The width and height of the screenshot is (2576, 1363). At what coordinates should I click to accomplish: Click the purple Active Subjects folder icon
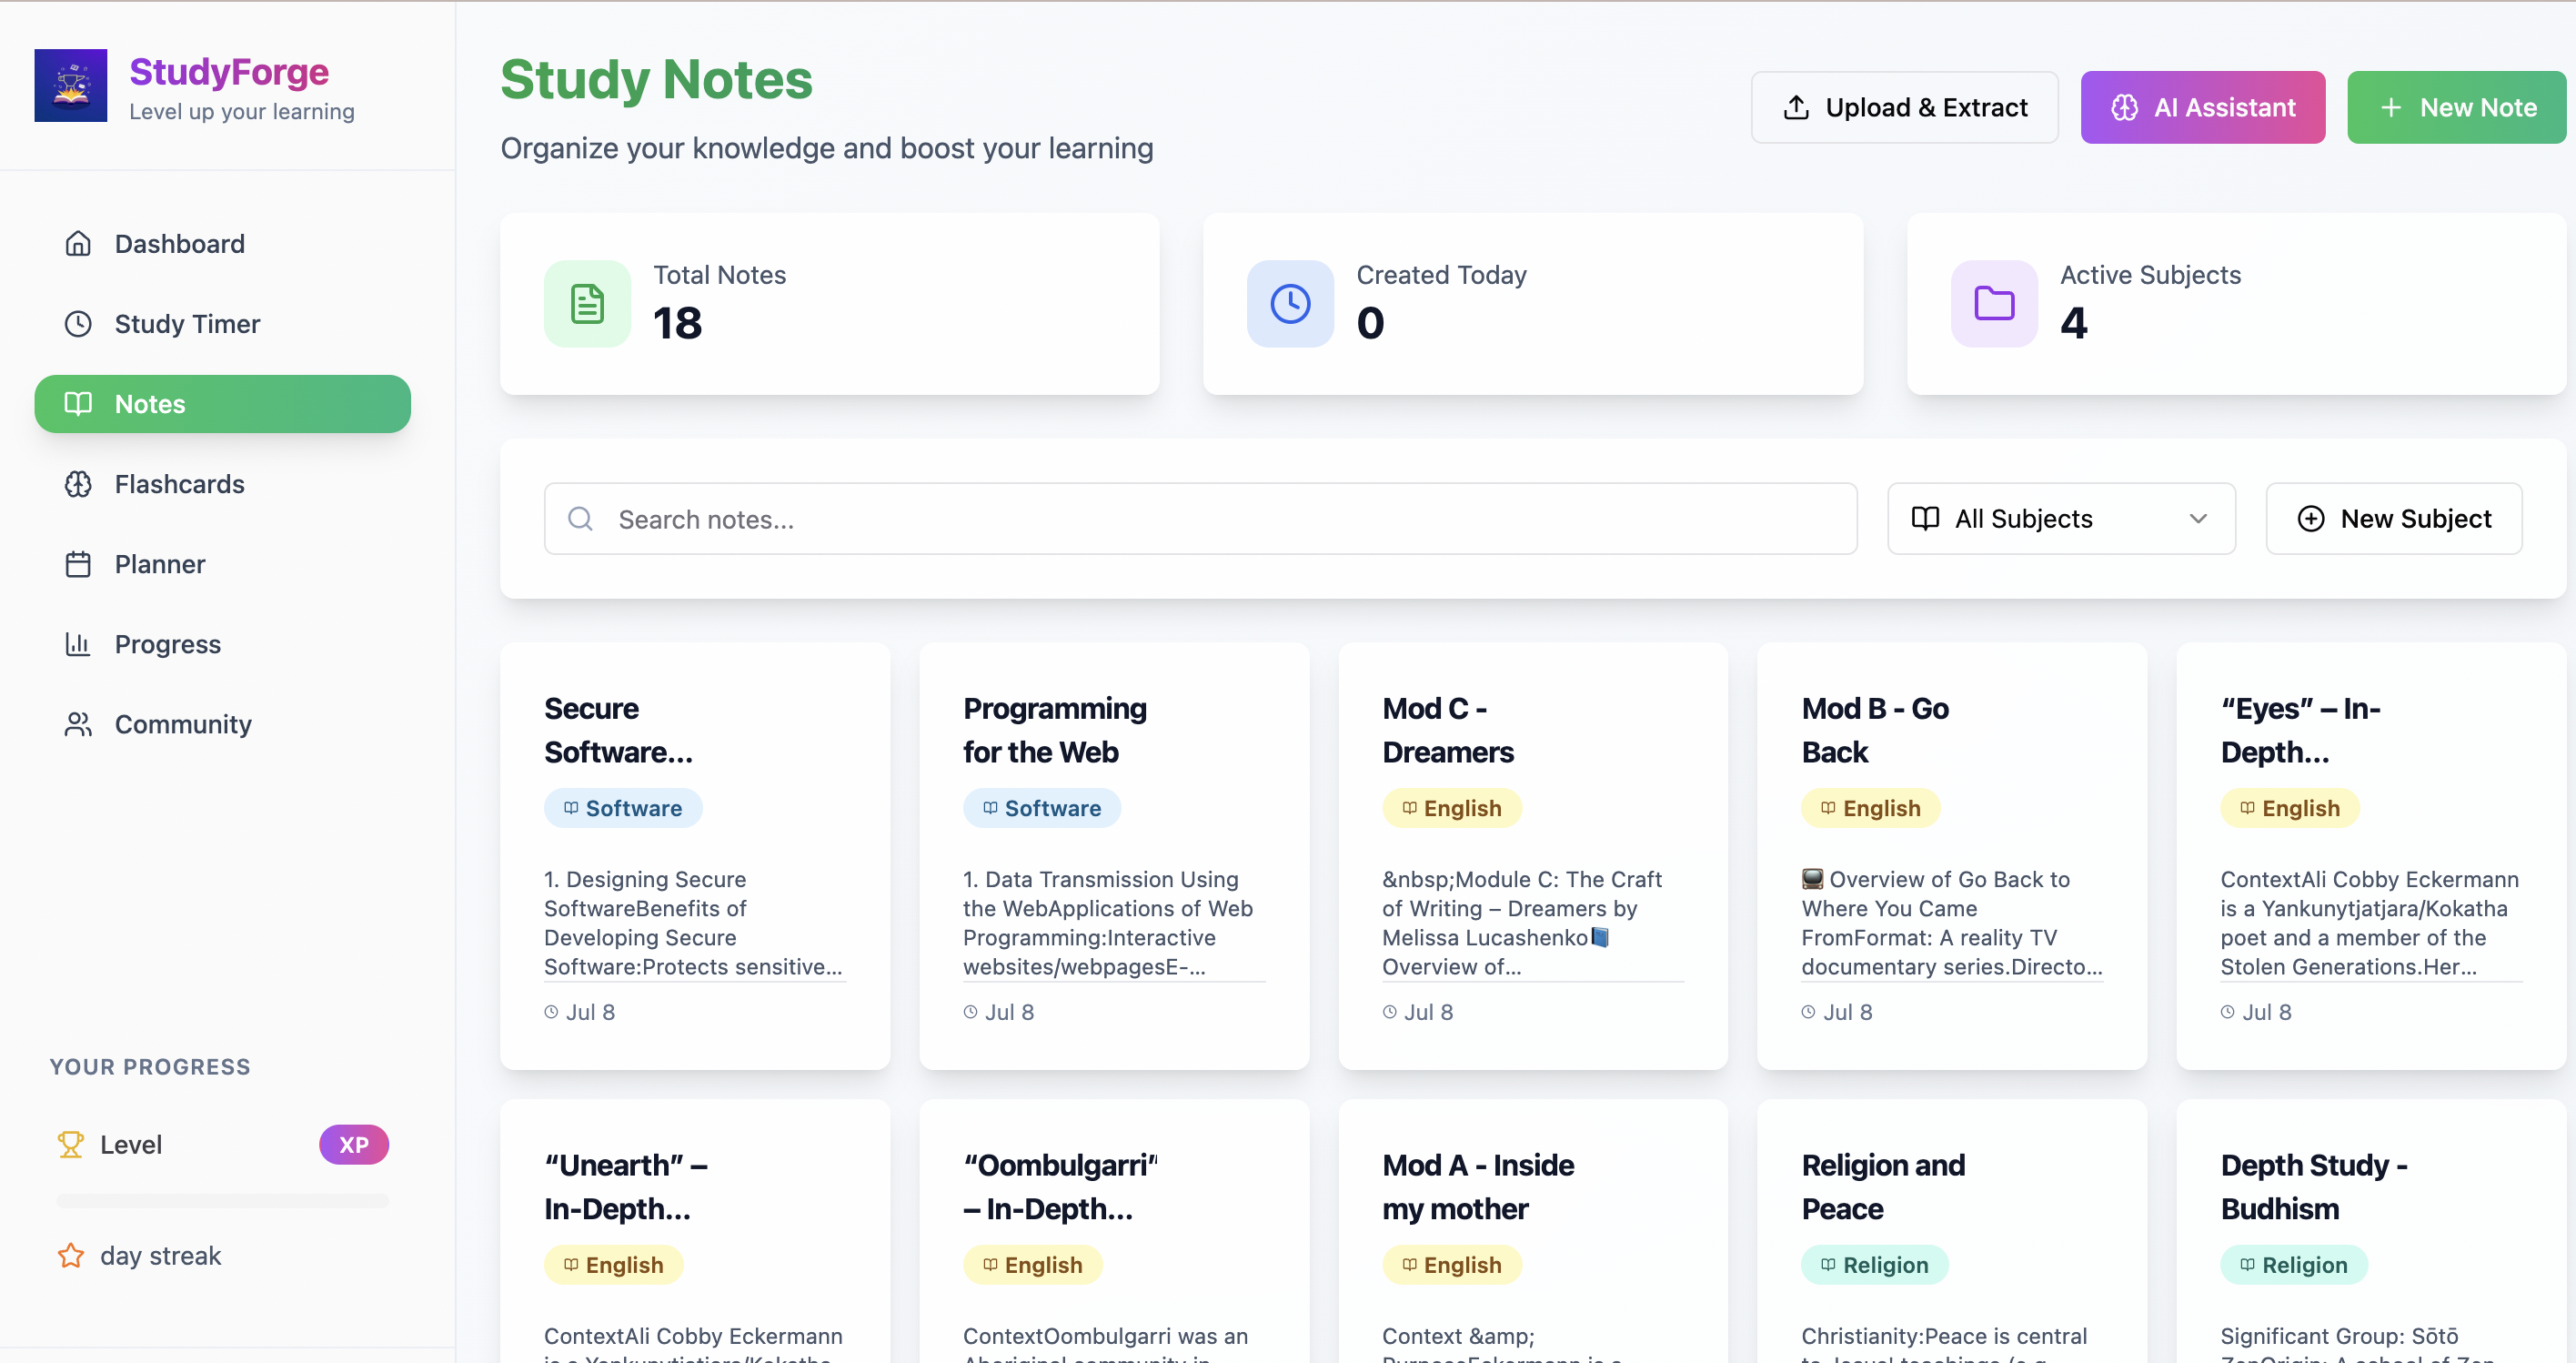coord(1994,304)
